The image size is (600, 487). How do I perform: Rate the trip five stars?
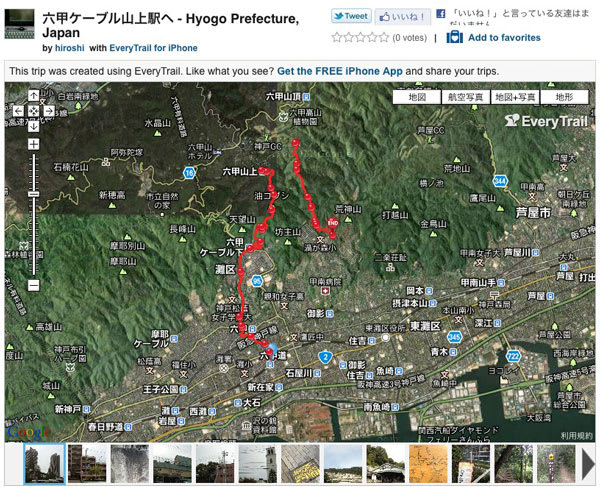[384, 37]
